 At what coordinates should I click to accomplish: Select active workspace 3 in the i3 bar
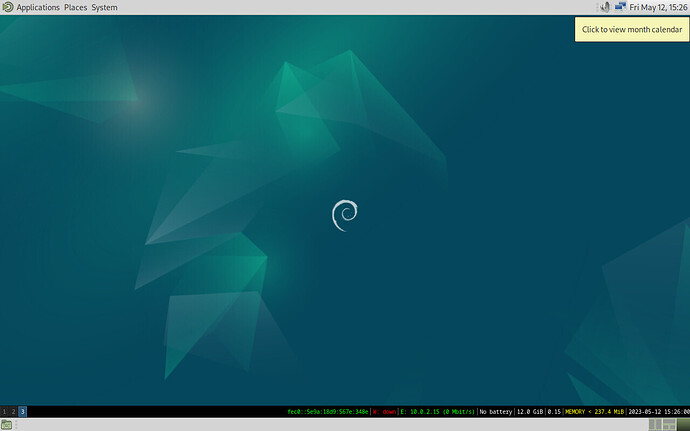tap(22, 412)
